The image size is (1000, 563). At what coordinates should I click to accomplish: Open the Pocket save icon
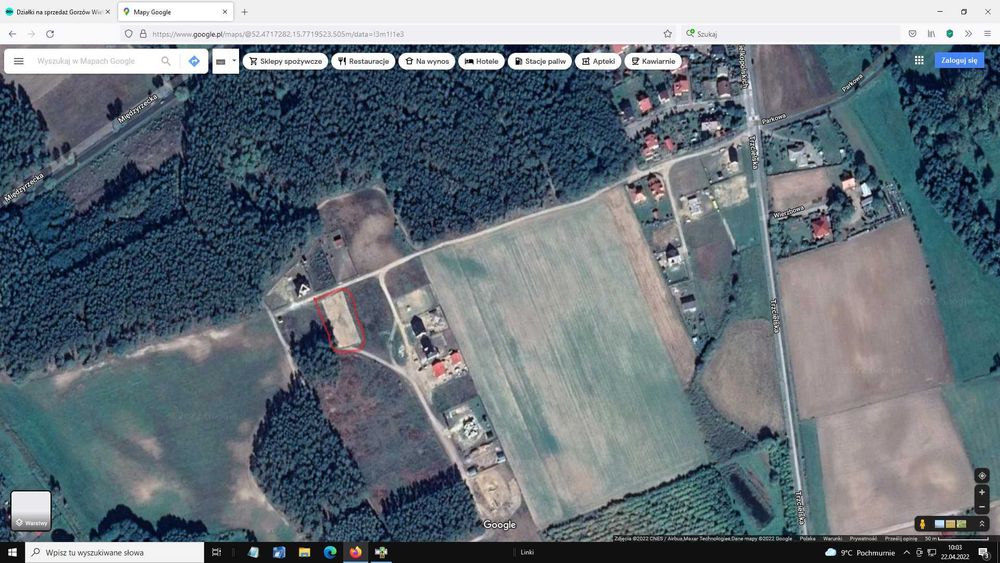[x=913, y=34]
